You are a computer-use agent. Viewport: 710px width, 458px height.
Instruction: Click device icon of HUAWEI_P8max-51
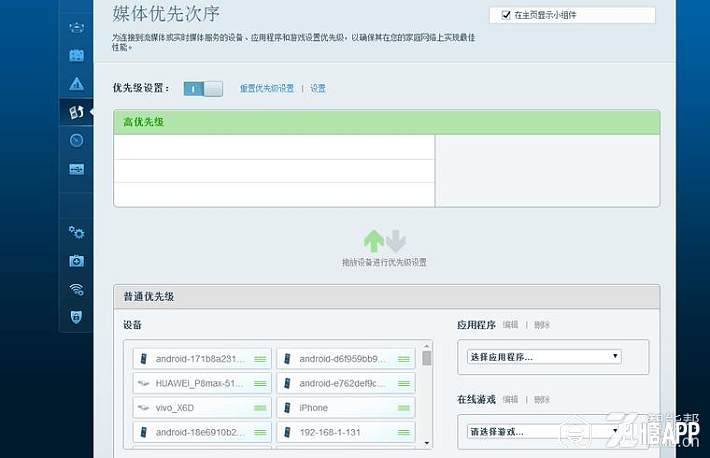(x=144, y=383)
